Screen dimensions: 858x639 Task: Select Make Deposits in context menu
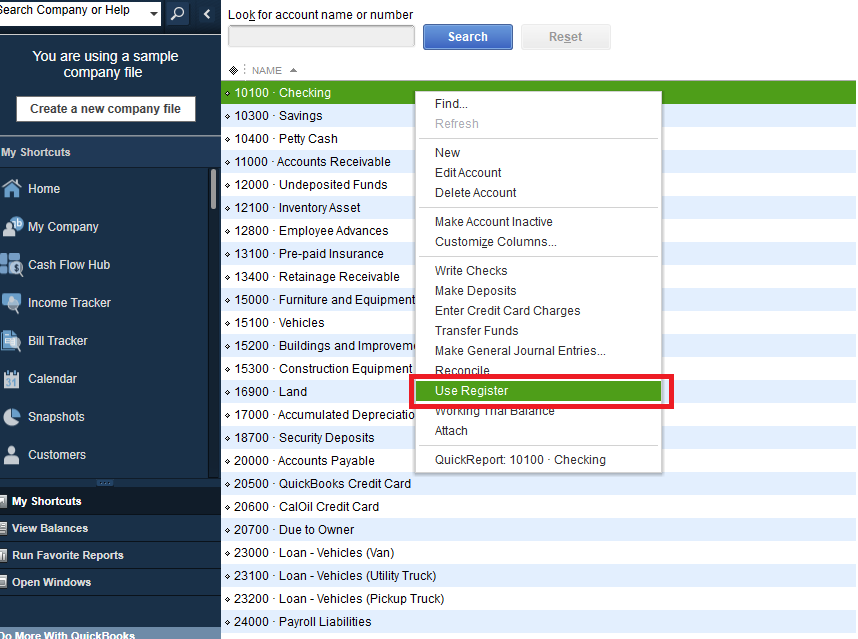pyautogui.click(x=538, y=291)
